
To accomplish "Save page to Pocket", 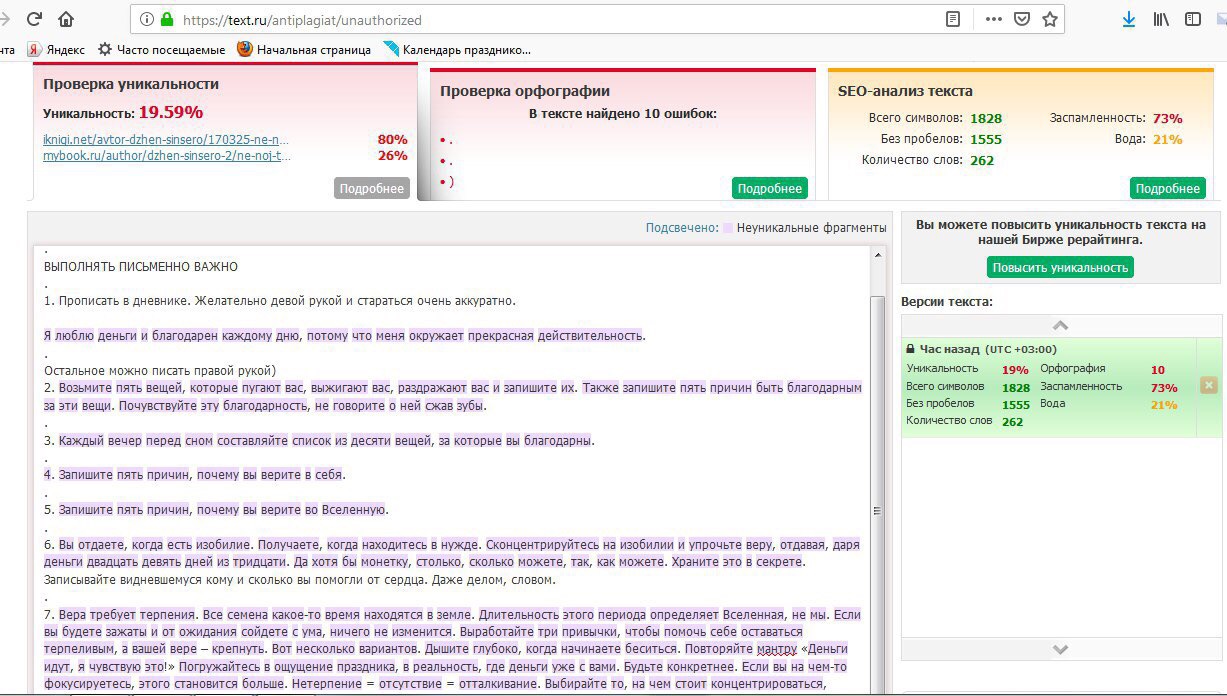I will pyautogui.click(x=1021, y=19).
